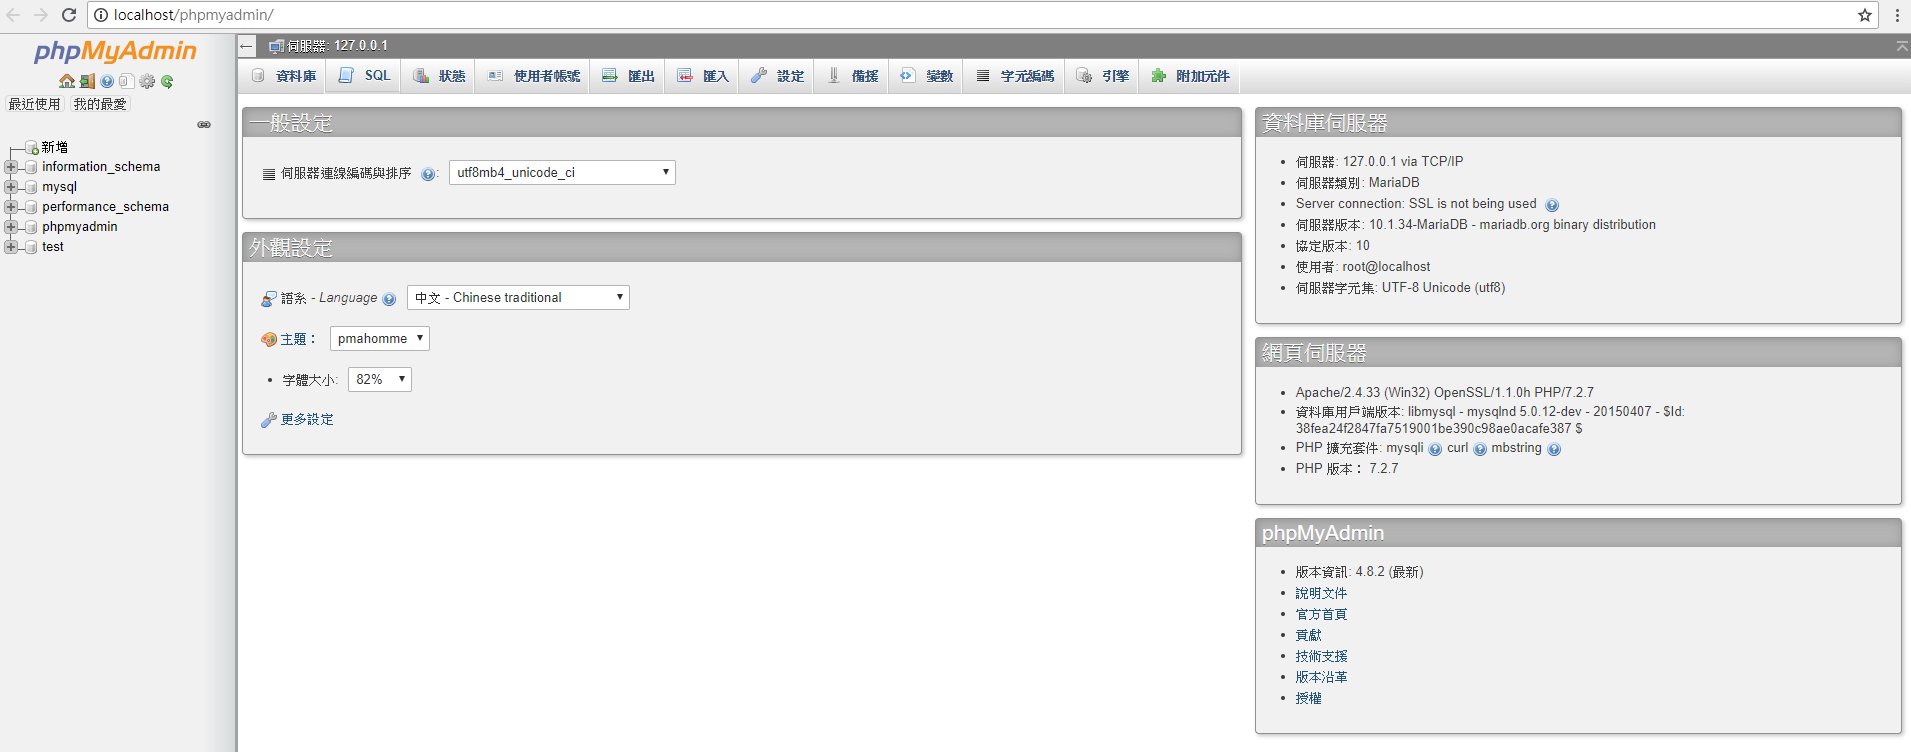Open the SQL tab
Viewport: 1911px width, 752px height.
coord(364,76)
